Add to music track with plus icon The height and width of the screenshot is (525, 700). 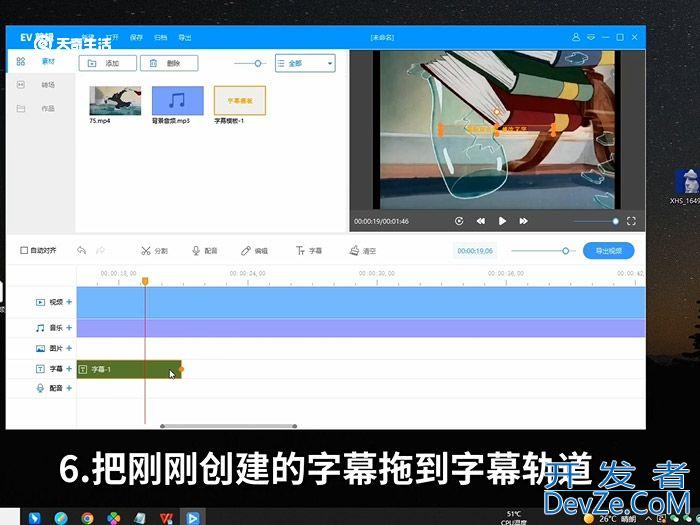click(69, 328)
